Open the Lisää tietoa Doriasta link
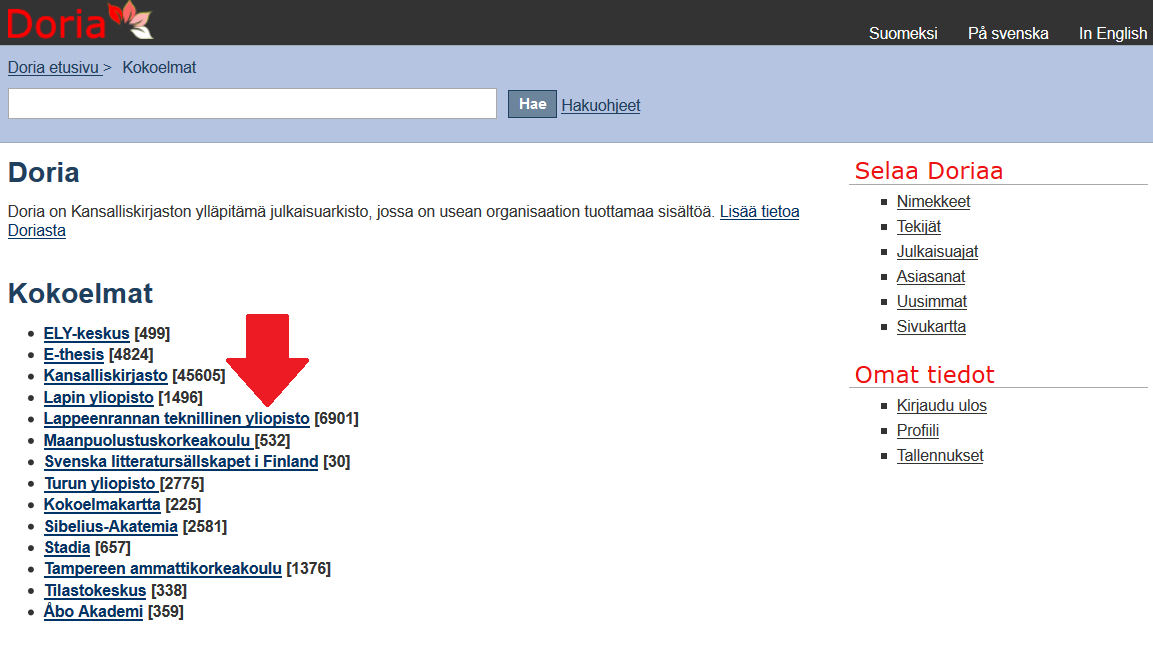This screenshot has width=1153, height=647. point(760,212)
